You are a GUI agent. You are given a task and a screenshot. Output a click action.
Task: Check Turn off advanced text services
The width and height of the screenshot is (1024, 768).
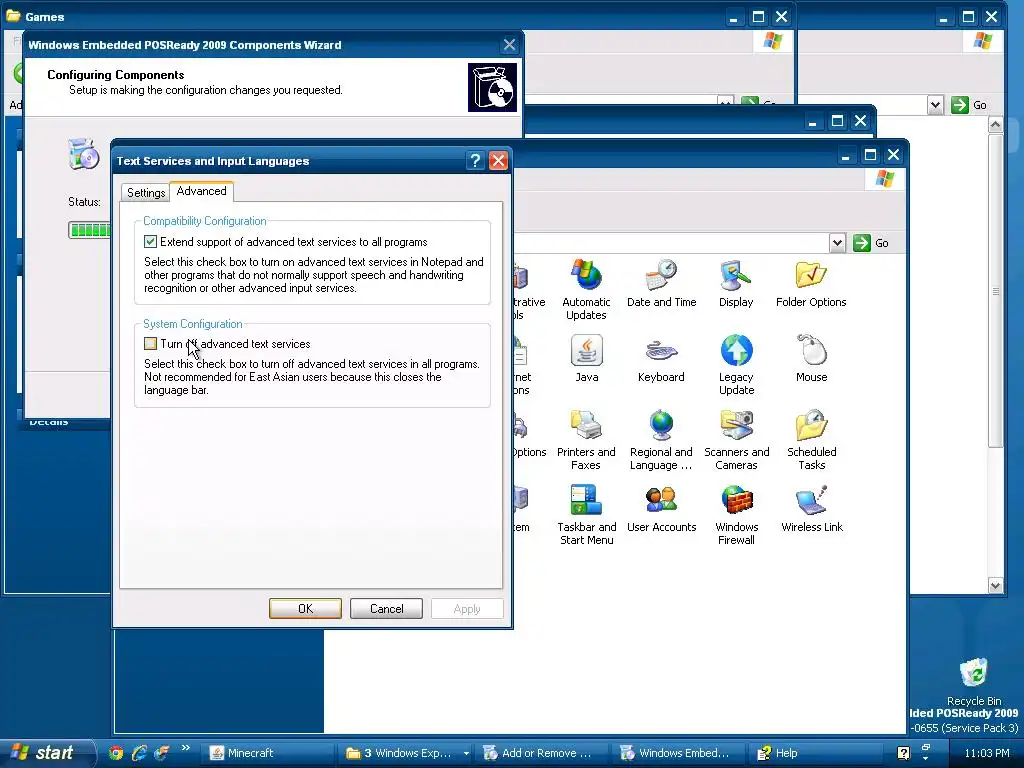coord(150,344)
